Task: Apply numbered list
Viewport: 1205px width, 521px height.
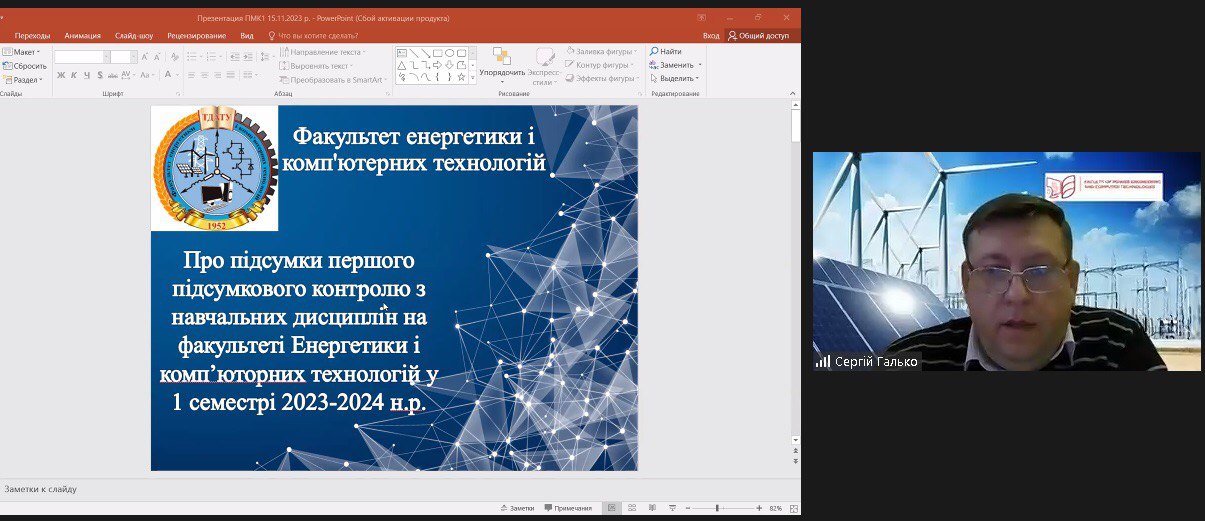Action: pyautogui.click(x=213, y=57)
